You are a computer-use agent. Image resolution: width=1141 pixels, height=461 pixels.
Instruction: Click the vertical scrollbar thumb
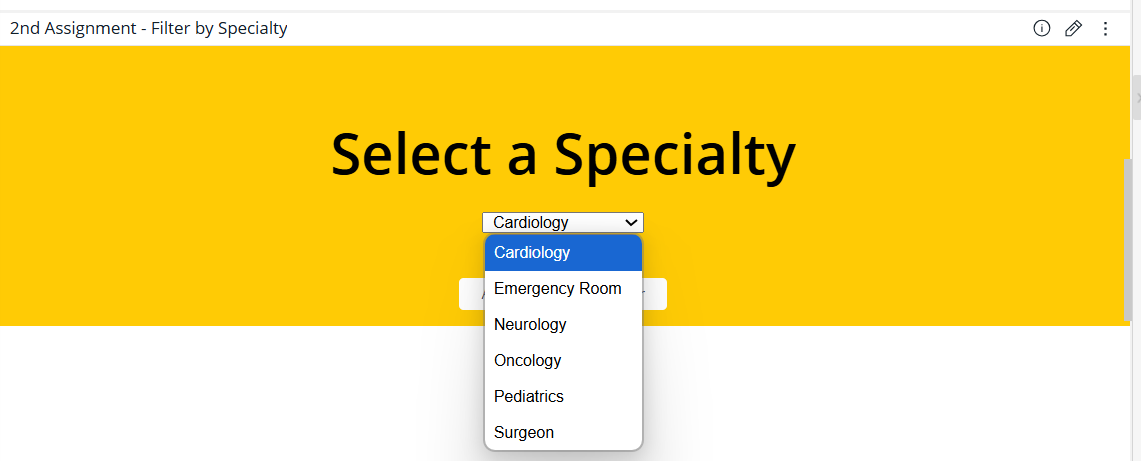(x=1128, y=240)
